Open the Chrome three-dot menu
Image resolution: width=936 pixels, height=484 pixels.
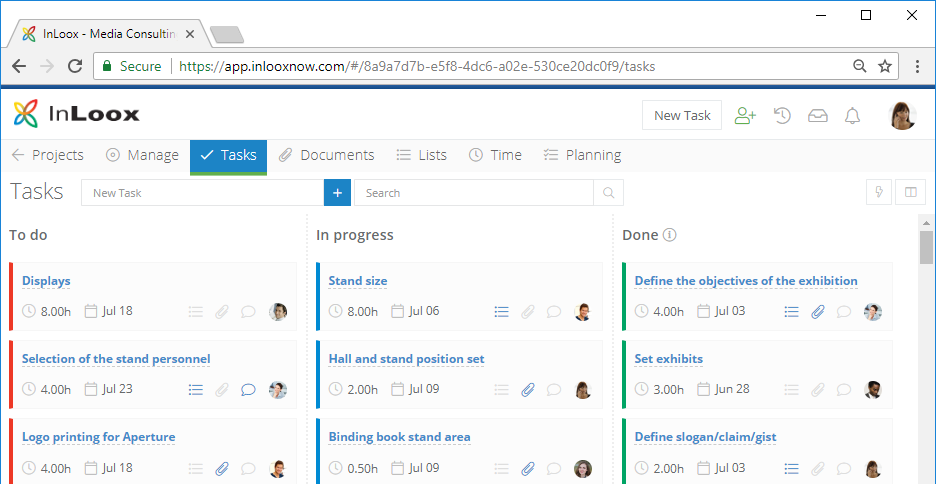(x=917, y=66)
